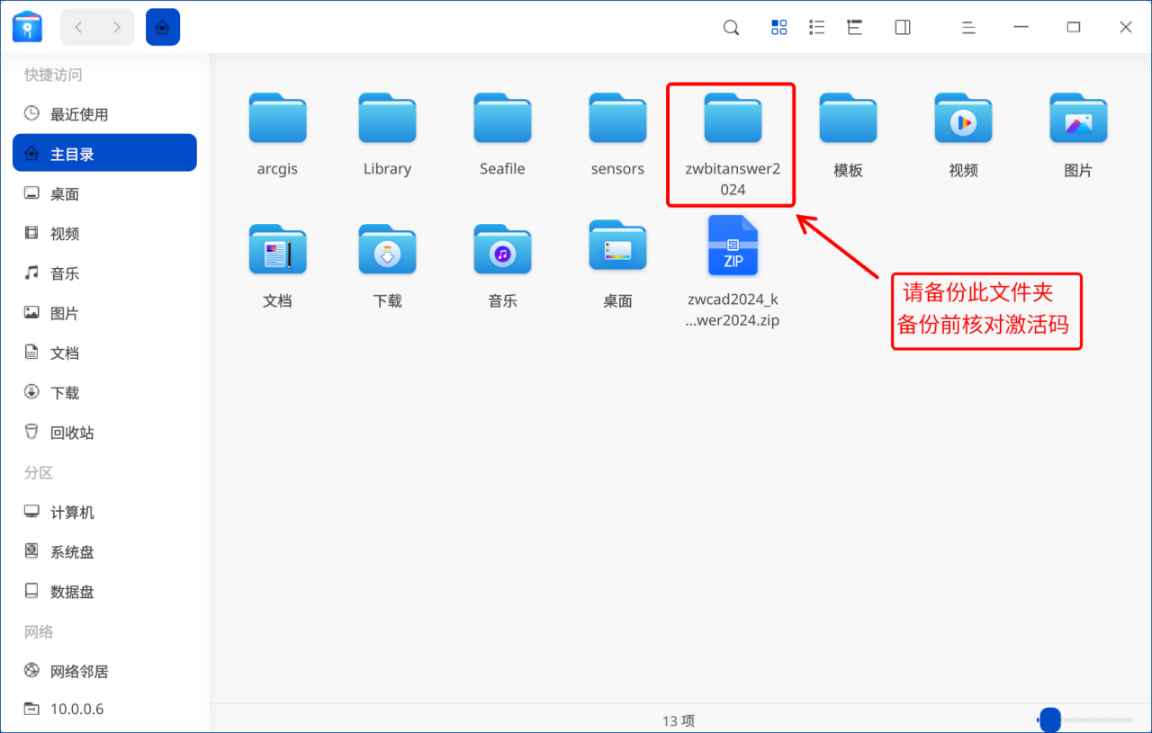Viewport: 1152px width, 733px height.
Task: Open the hamburger main menu
Action: tap(968, 28)
